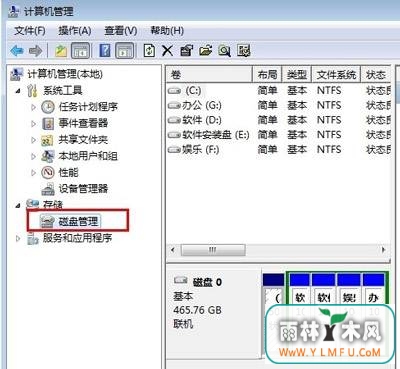The image size is (400, 369).
Task: Sort by the 文件系统 column header
Action: [336, 74]
